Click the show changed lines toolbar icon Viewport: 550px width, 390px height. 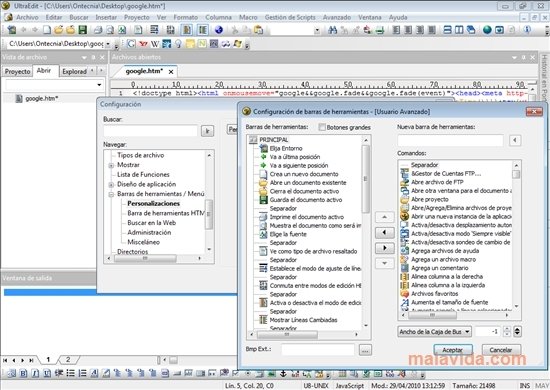point(202,30)
